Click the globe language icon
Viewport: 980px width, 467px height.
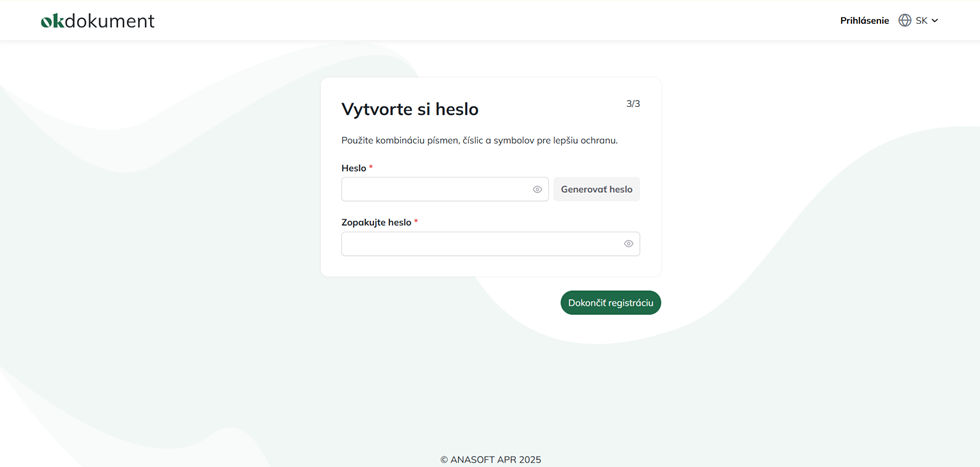click(x=905, y=20)
